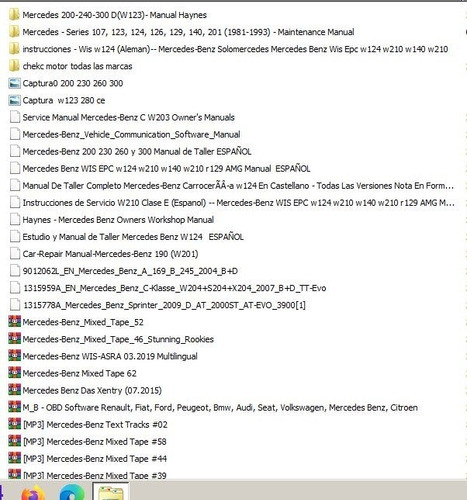Image resolution: width=467 pixels, height=500 pixels.
Task: Select the 1315778A_Mercedes_Benz_Sprinter_2009 file
Action: 164,305
